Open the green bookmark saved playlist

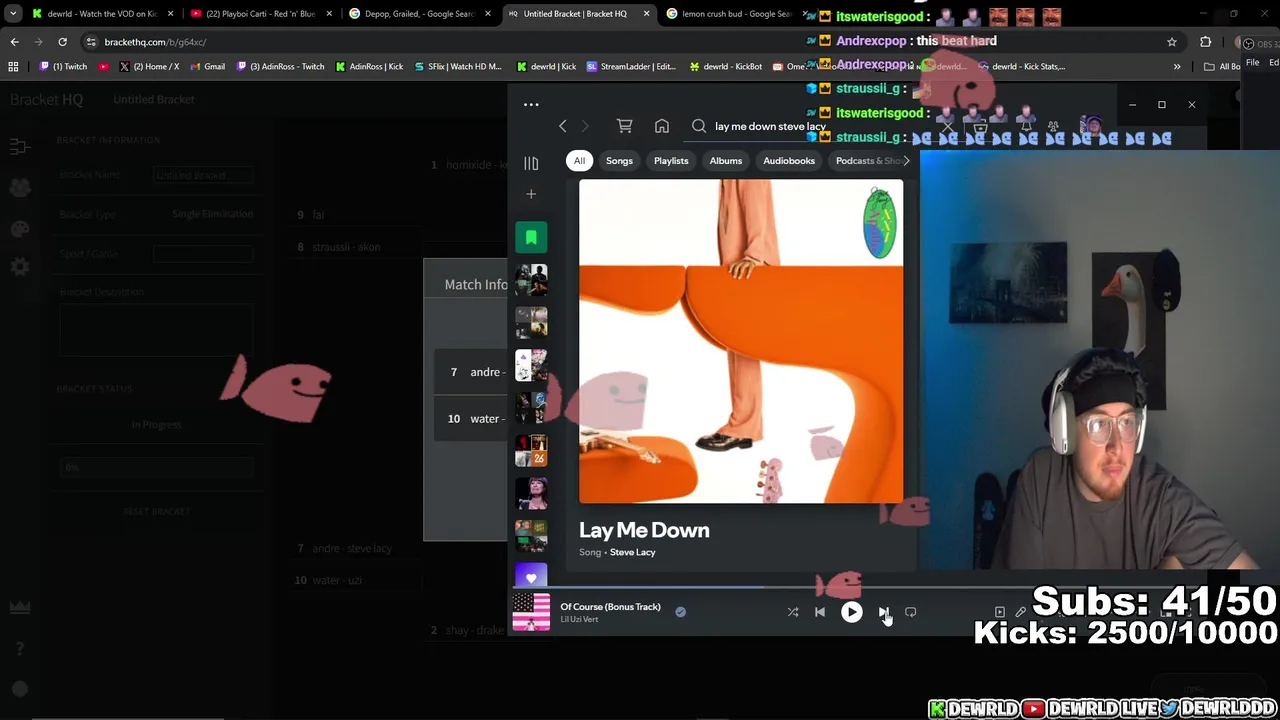click(531, 237)
